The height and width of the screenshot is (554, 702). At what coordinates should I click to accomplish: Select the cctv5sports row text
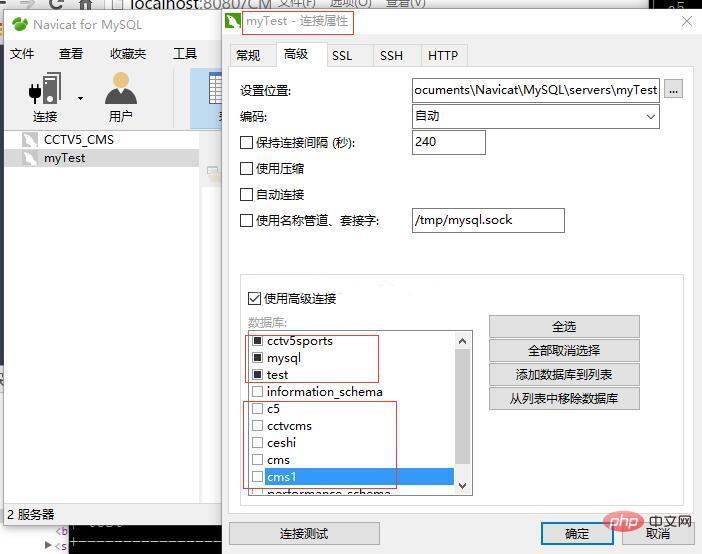(300, 341)
